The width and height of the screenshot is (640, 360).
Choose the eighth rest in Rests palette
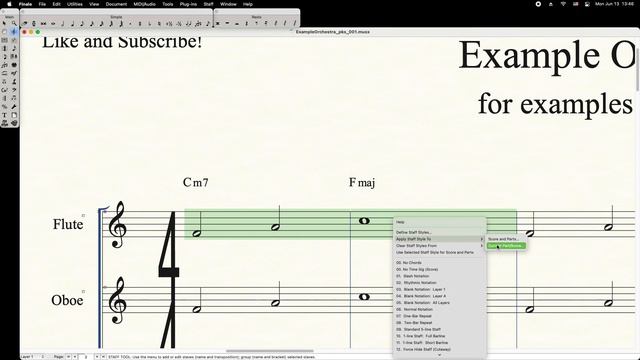[x=256, y=24]
